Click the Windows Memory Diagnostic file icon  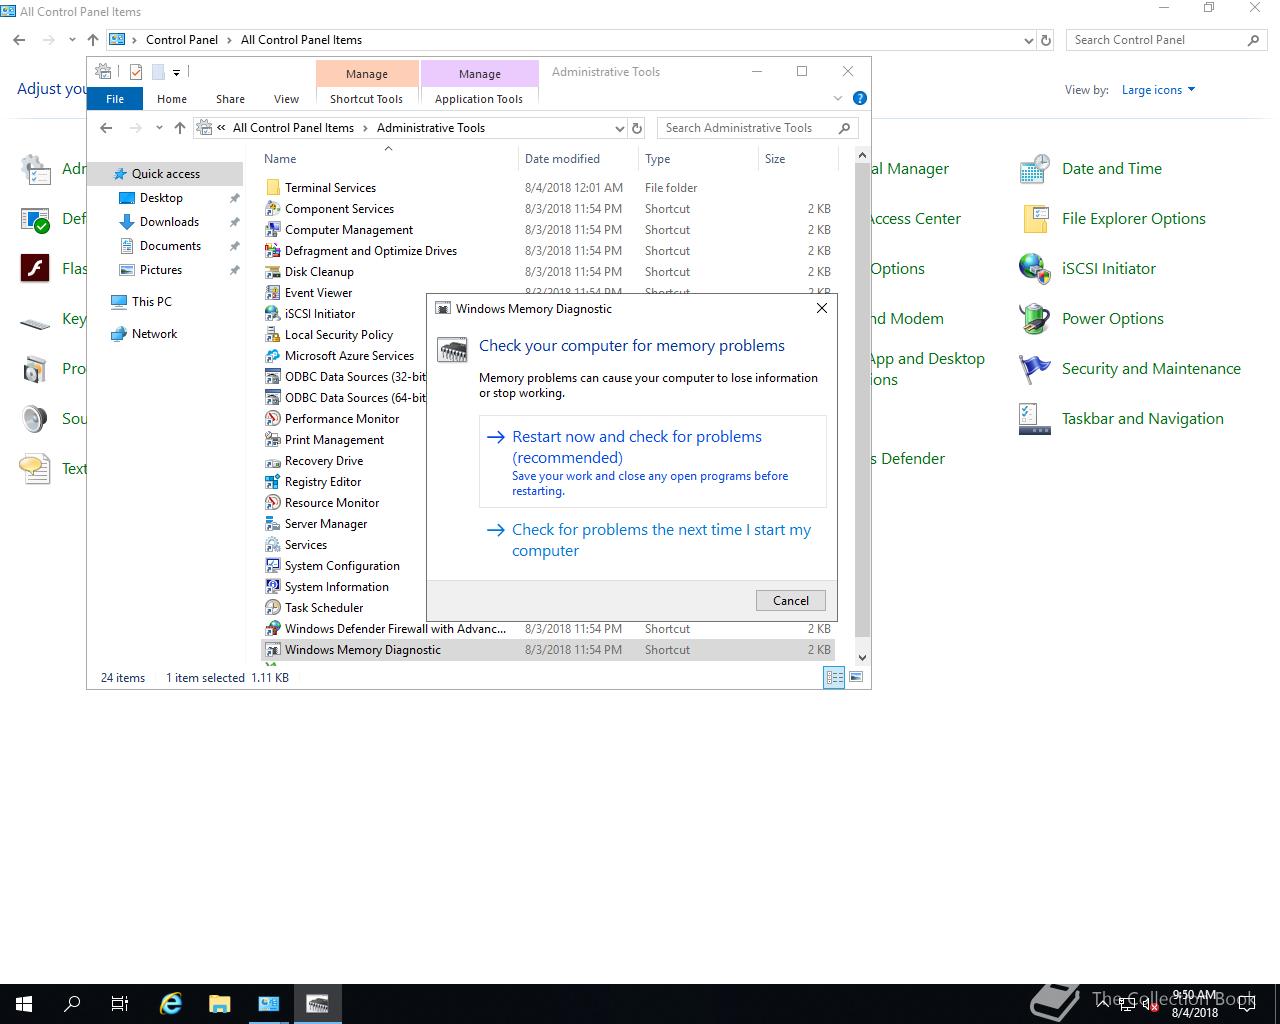coord(272,650)
